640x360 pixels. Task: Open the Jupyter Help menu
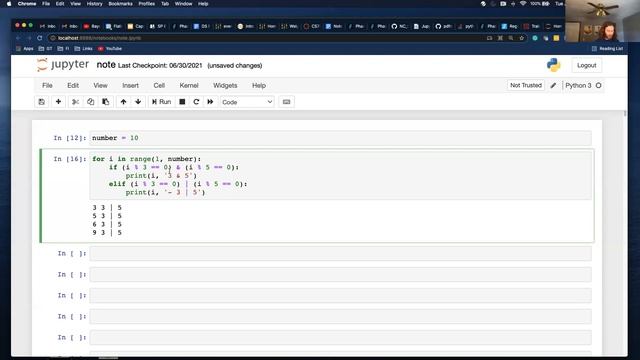259,85
